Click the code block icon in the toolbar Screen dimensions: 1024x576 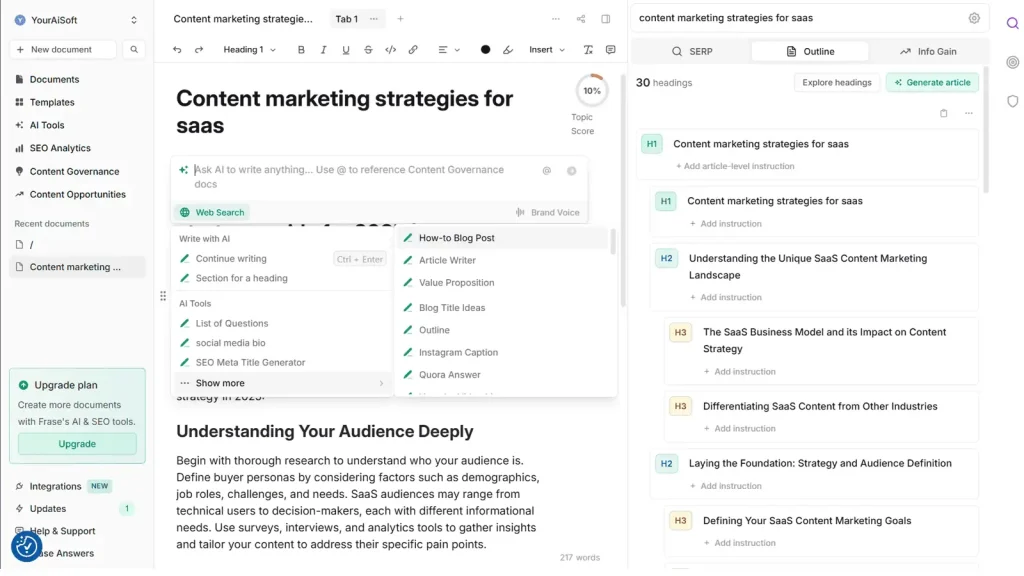click(x=390, y=50)
